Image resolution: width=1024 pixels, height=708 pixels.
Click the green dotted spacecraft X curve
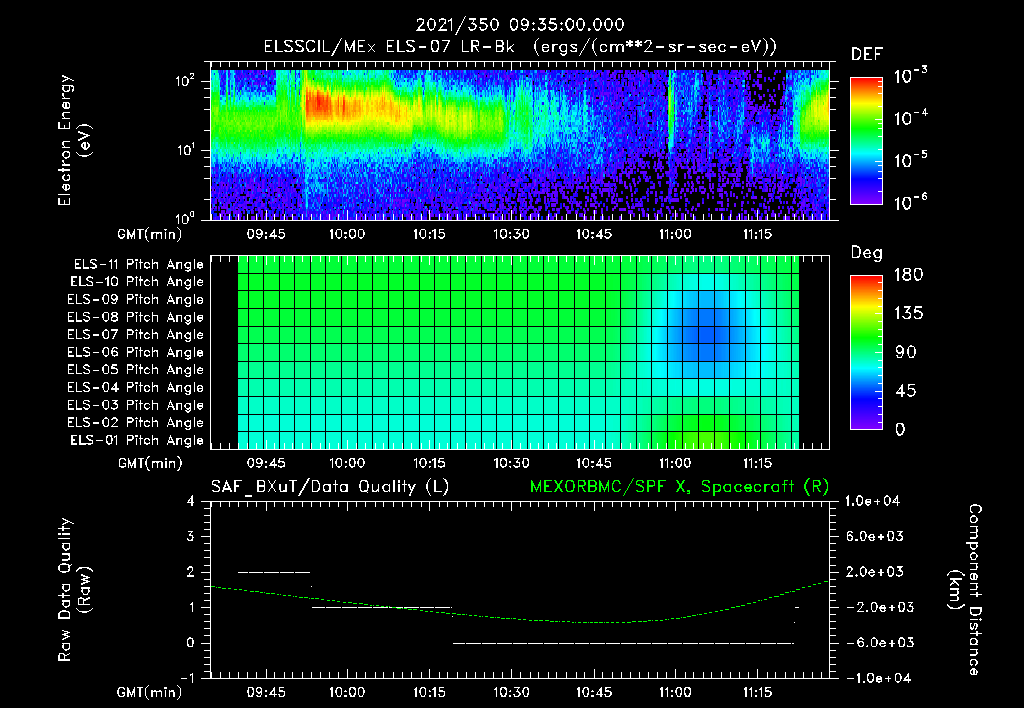520,617
